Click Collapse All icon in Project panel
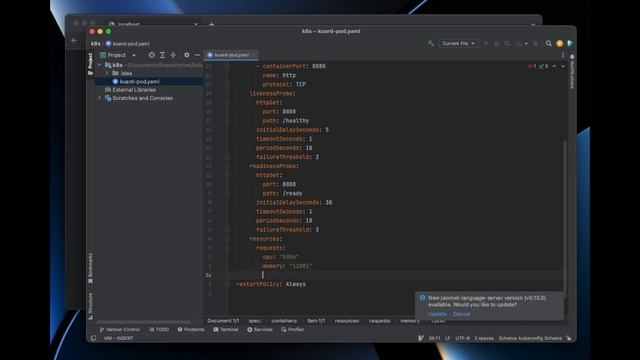The image size is (640, 360). pyautogui.click(x=173, y=55)
